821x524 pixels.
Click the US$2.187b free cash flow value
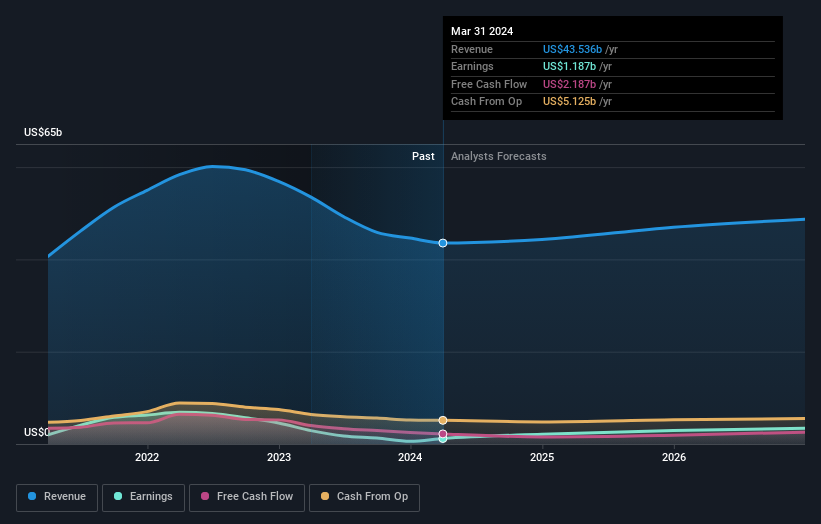pyautogui.click(x=569, y=84)
